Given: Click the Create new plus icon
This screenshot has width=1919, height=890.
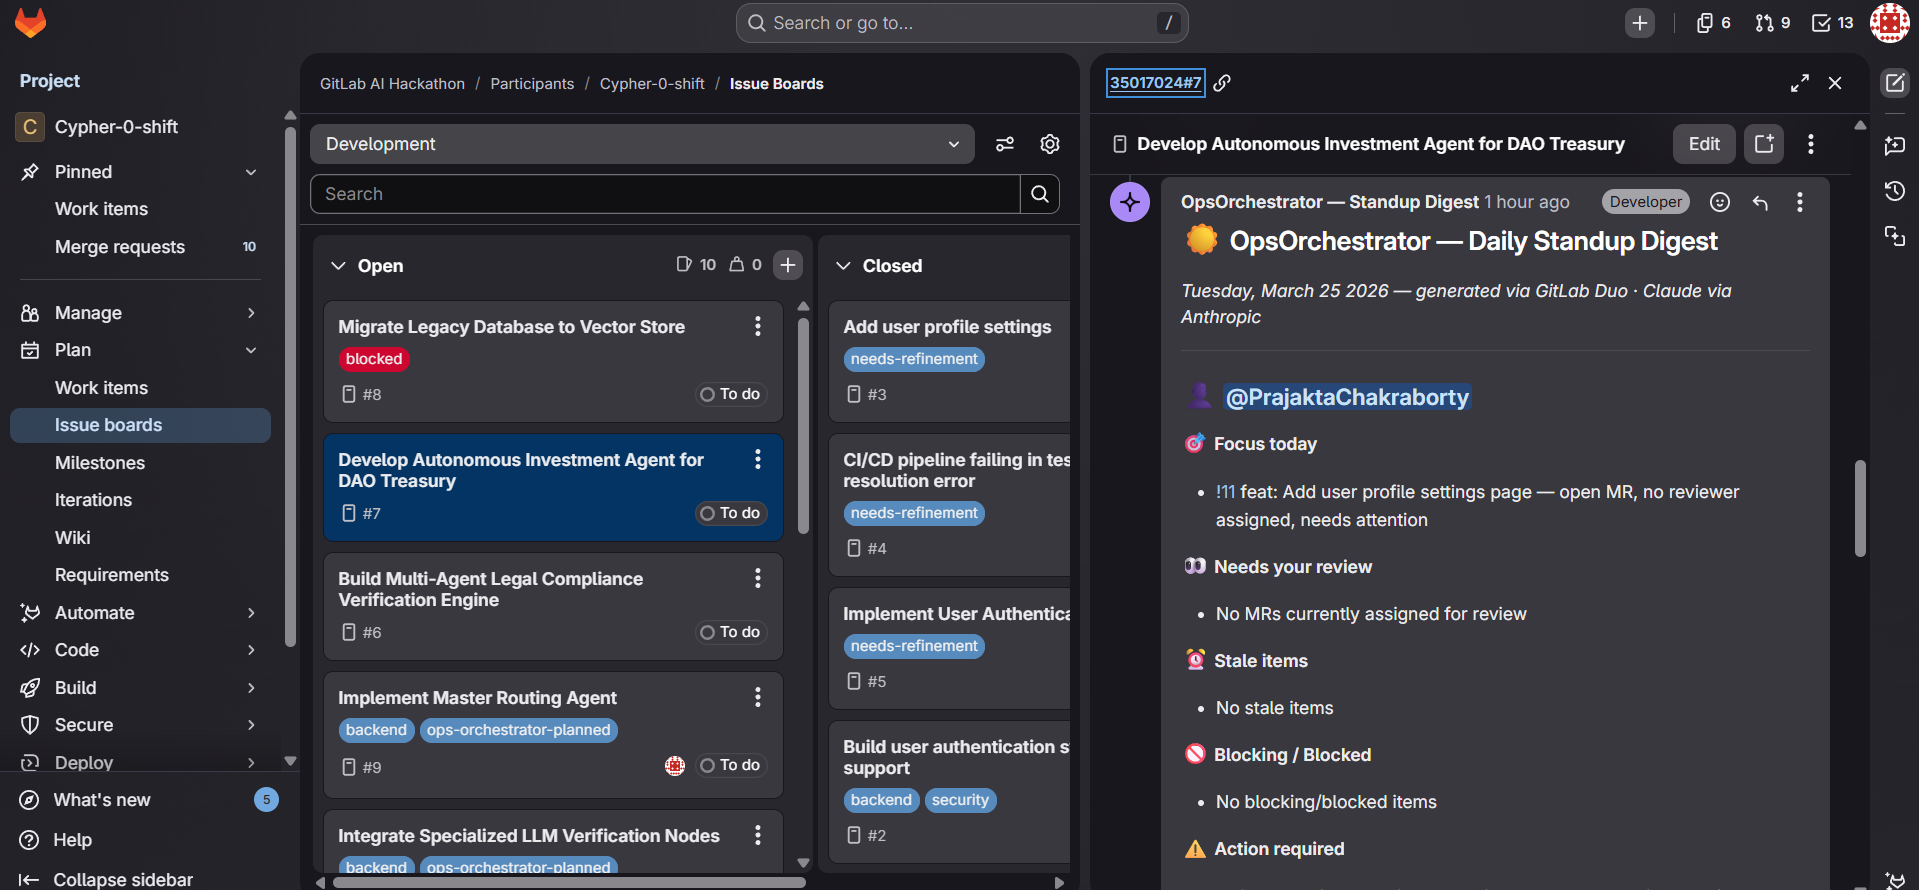Looking at the screenshot, I should (x=1640, y=23).
